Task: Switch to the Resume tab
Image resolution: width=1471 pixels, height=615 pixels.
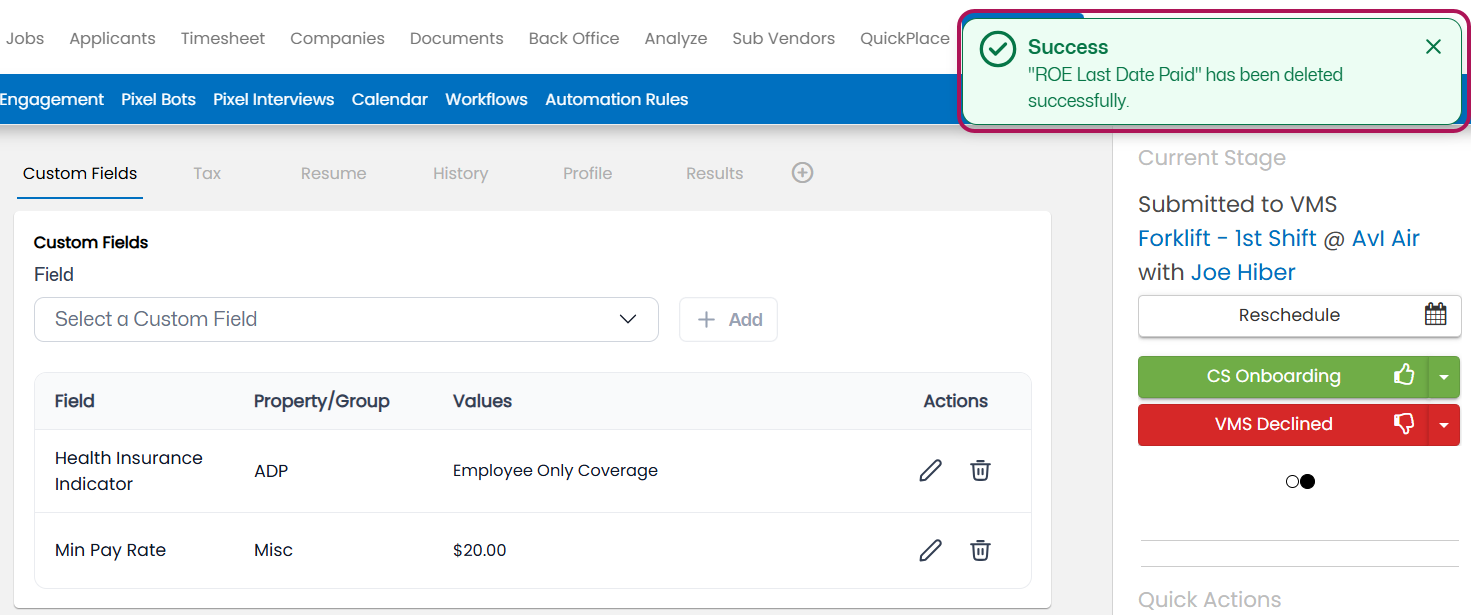Action: [333, 173]
